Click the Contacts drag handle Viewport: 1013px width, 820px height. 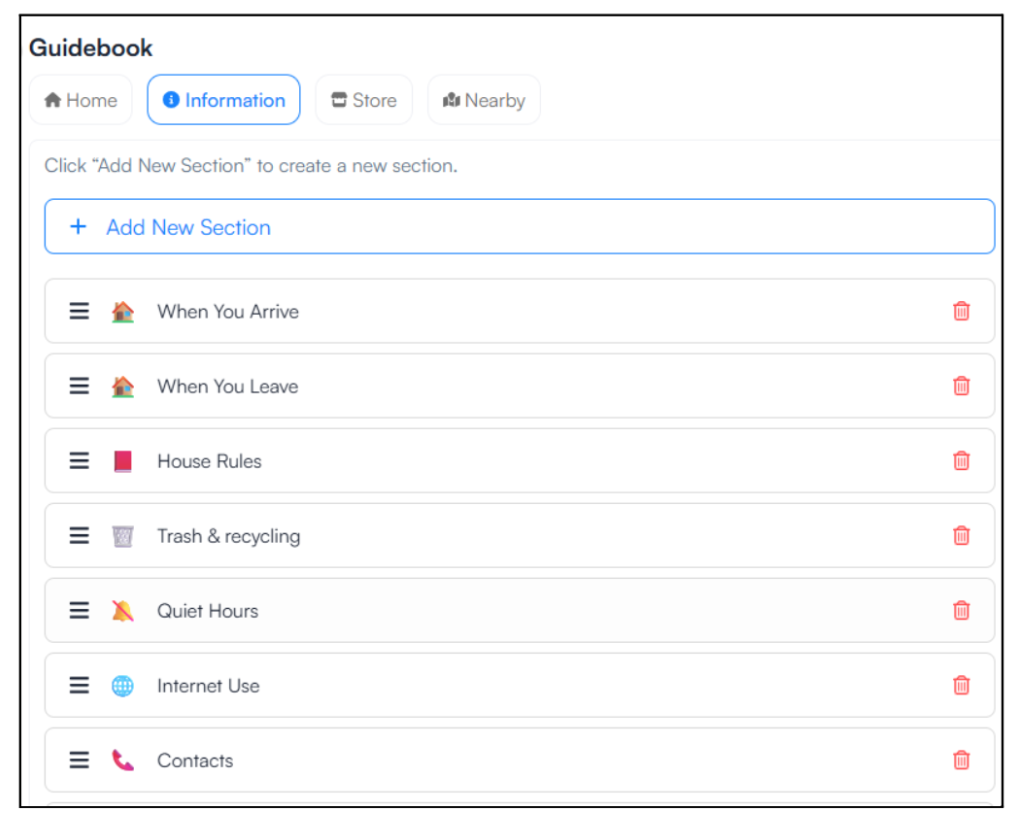pos(79,761)
